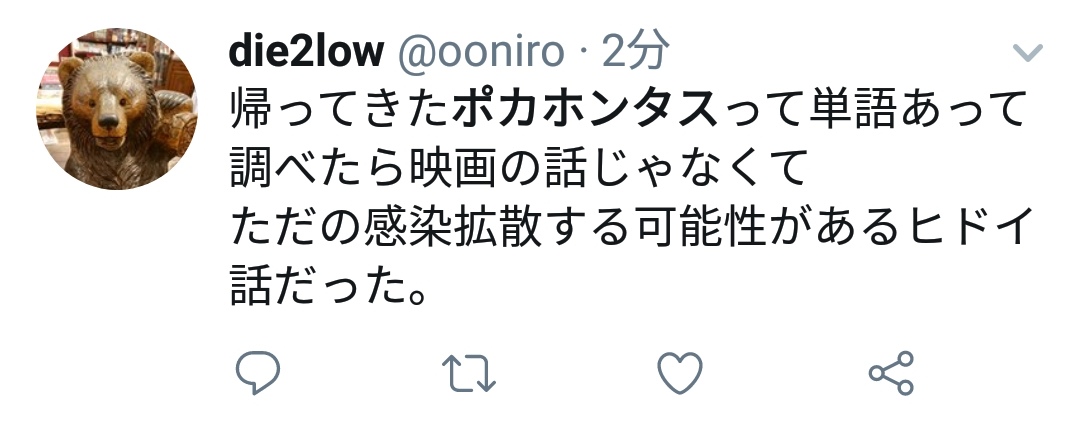Like the tweet with the heart icon

(680, 373)
